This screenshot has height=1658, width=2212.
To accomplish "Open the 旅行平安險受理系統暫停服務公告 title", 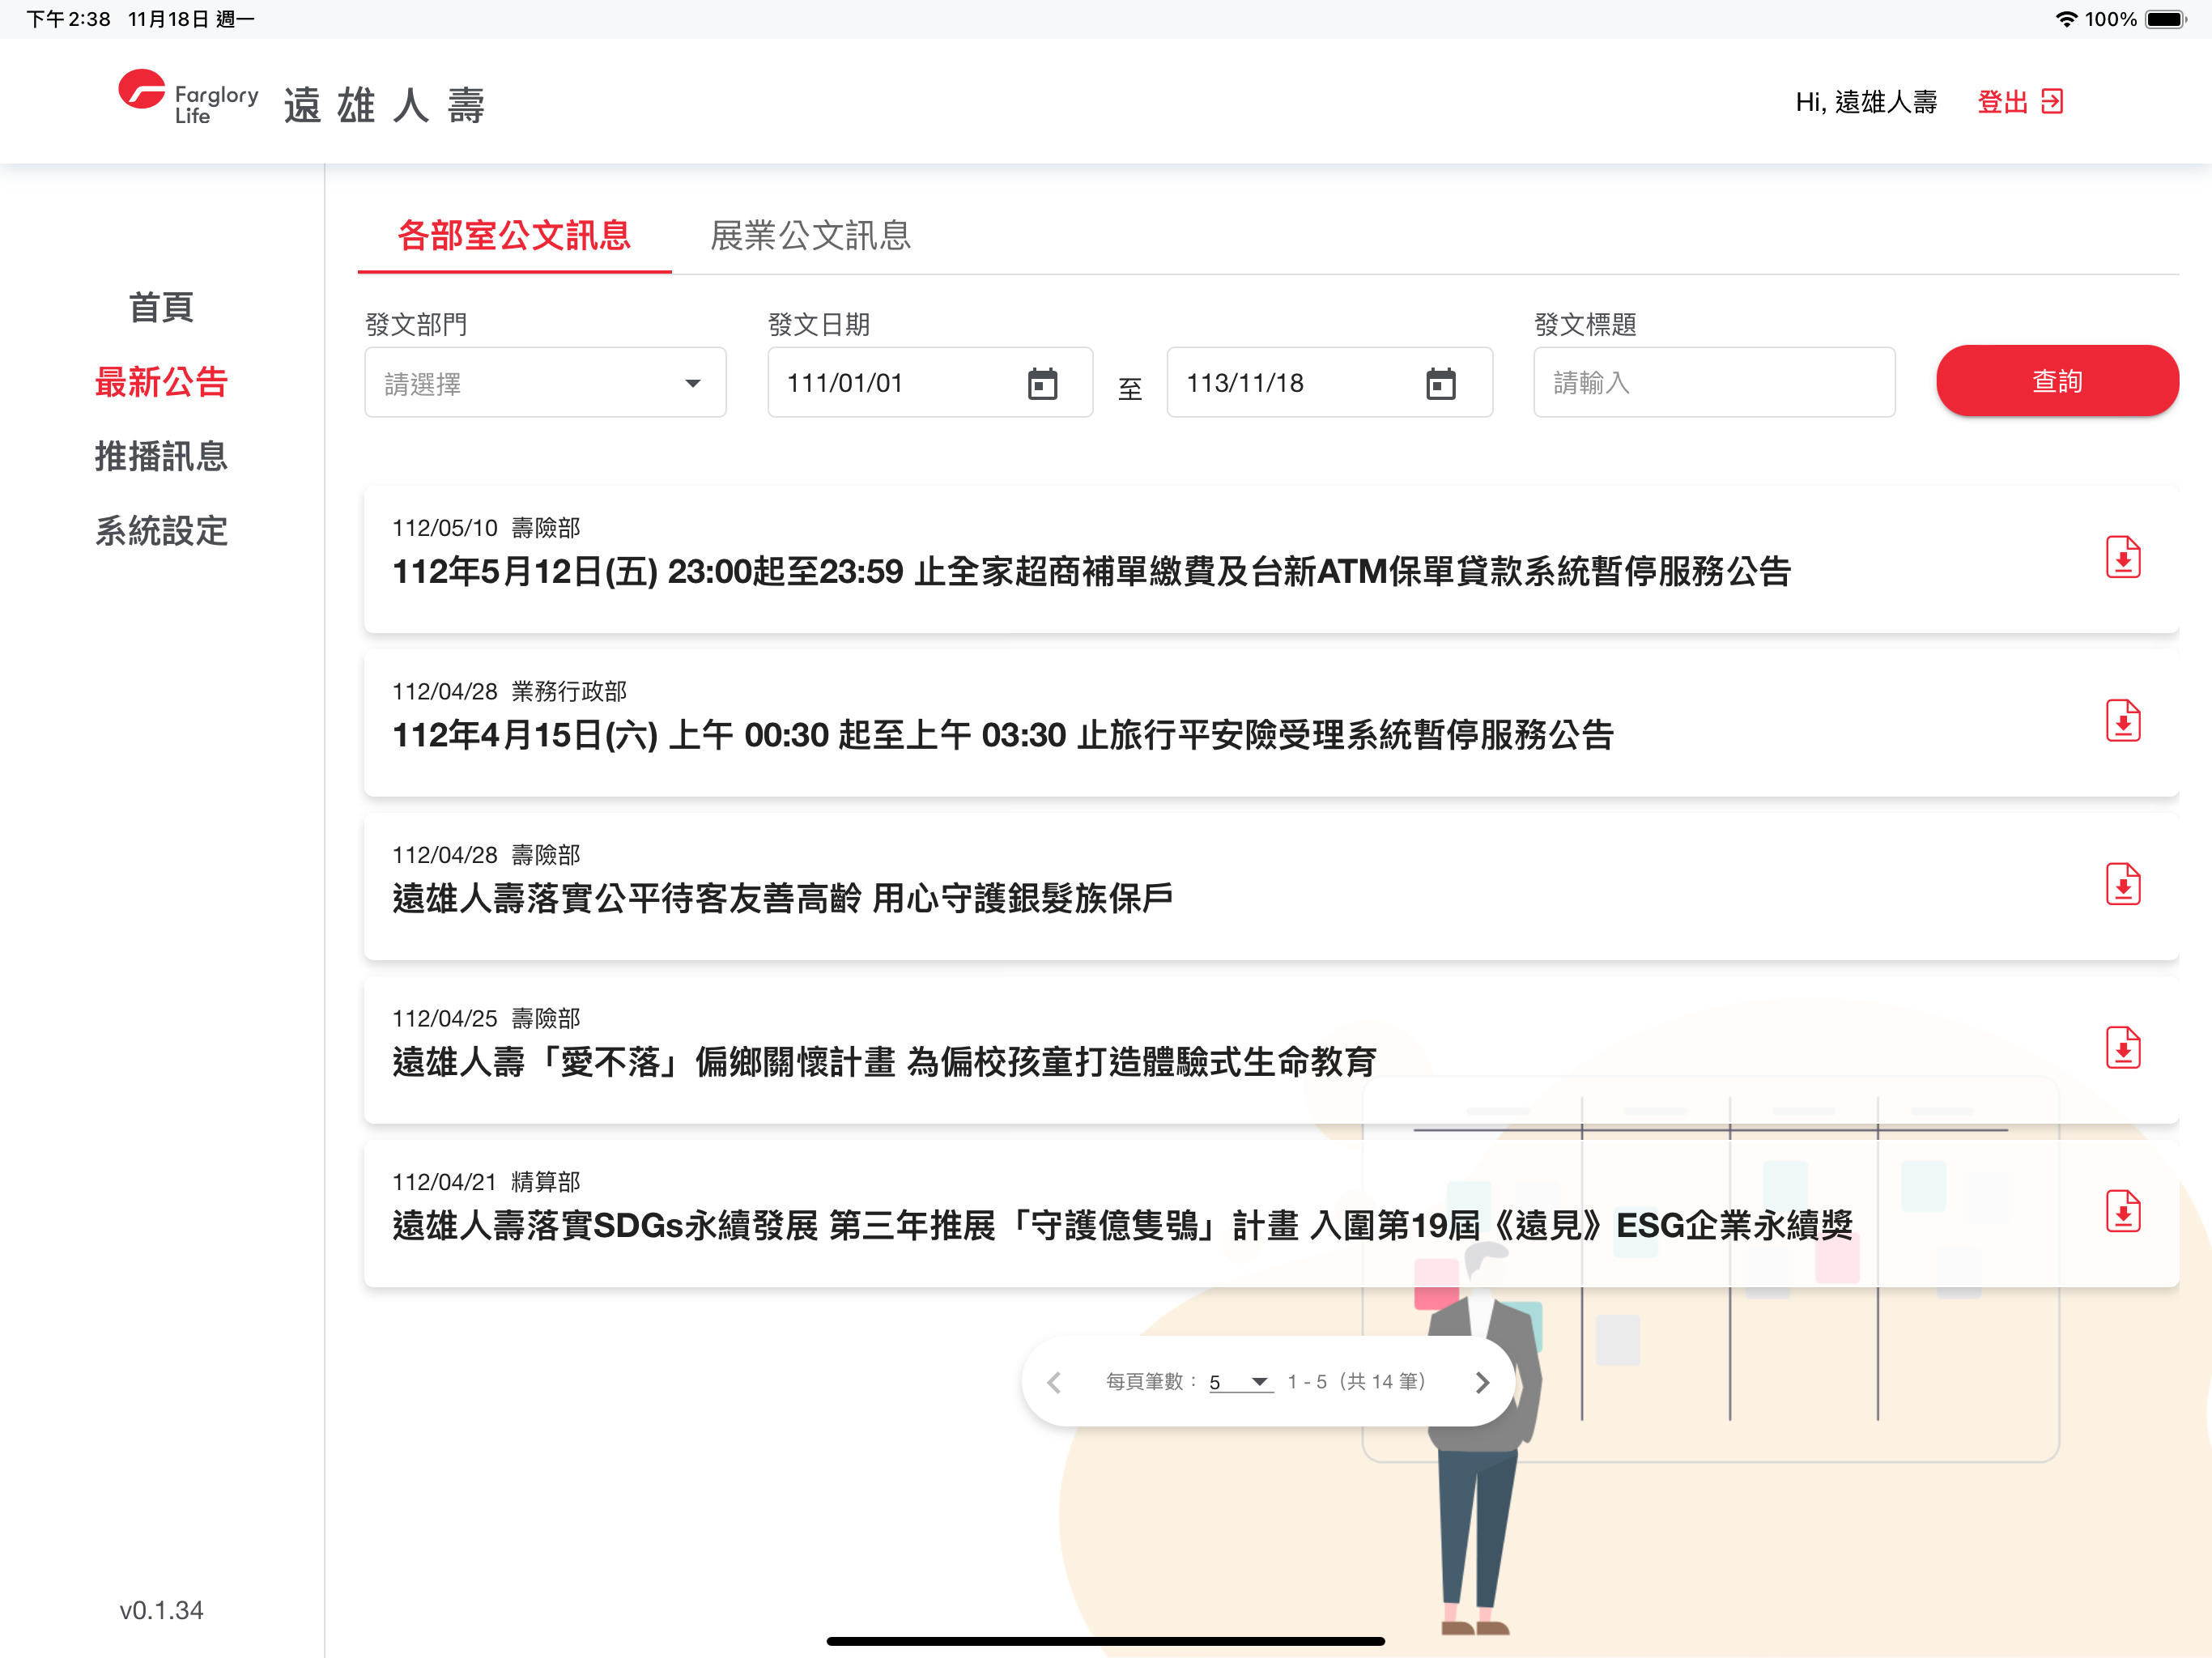I will [1003, 735].
